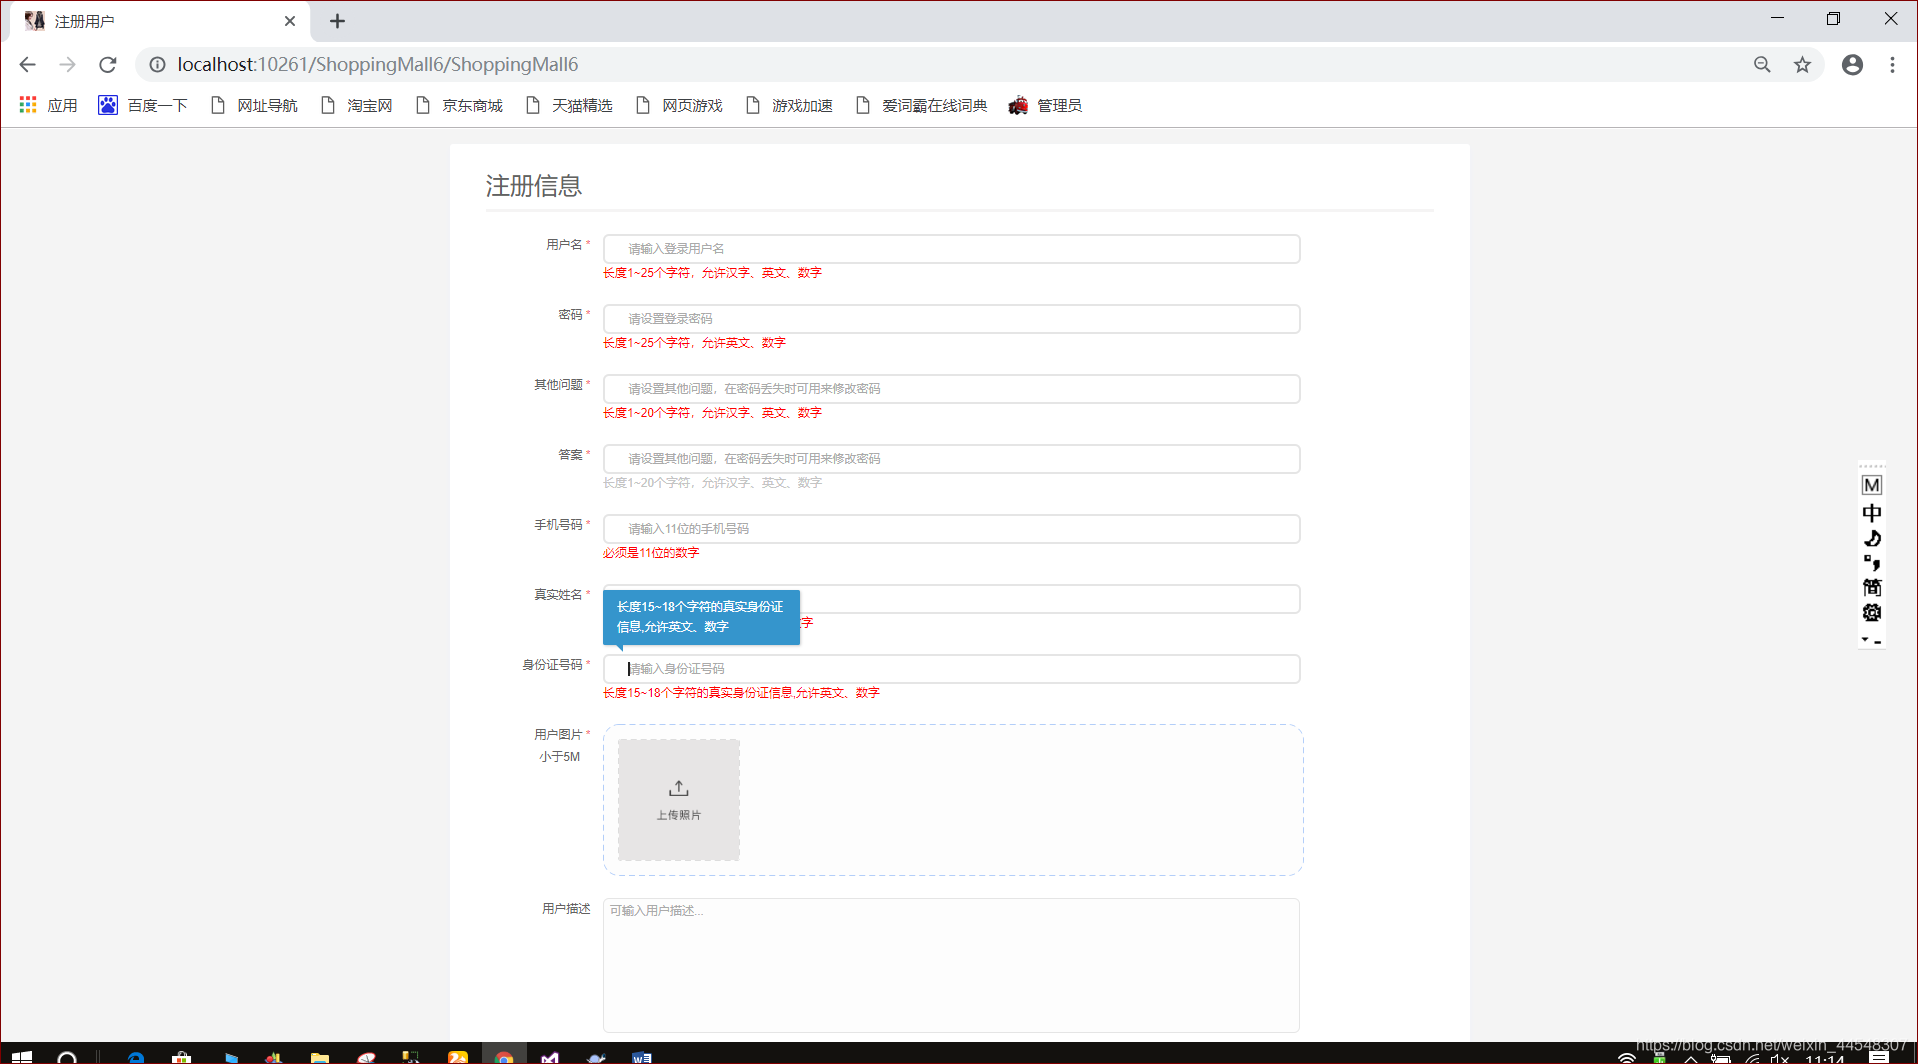Open the 京东商城 bookmark

[459, 105]
